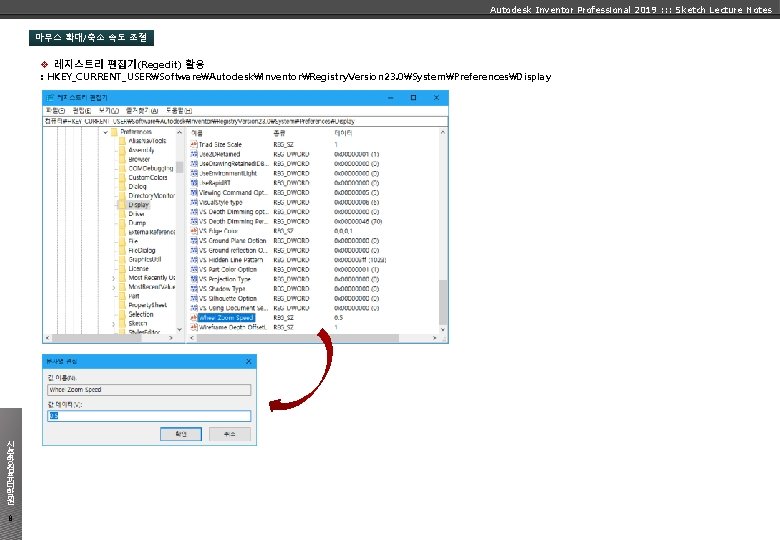Screen dimensions: 780x540
Task: Click the VisualStyle type DWORD icon
Action: click(x=194, y=202)
